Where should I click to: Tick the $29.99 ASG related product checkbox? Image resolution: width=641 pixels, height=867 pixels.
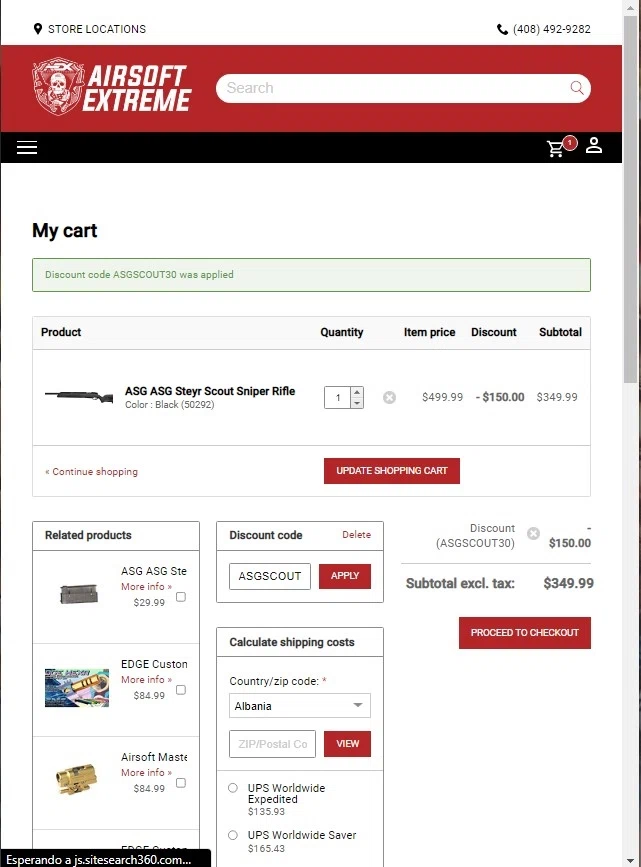[x=181, y=597]
